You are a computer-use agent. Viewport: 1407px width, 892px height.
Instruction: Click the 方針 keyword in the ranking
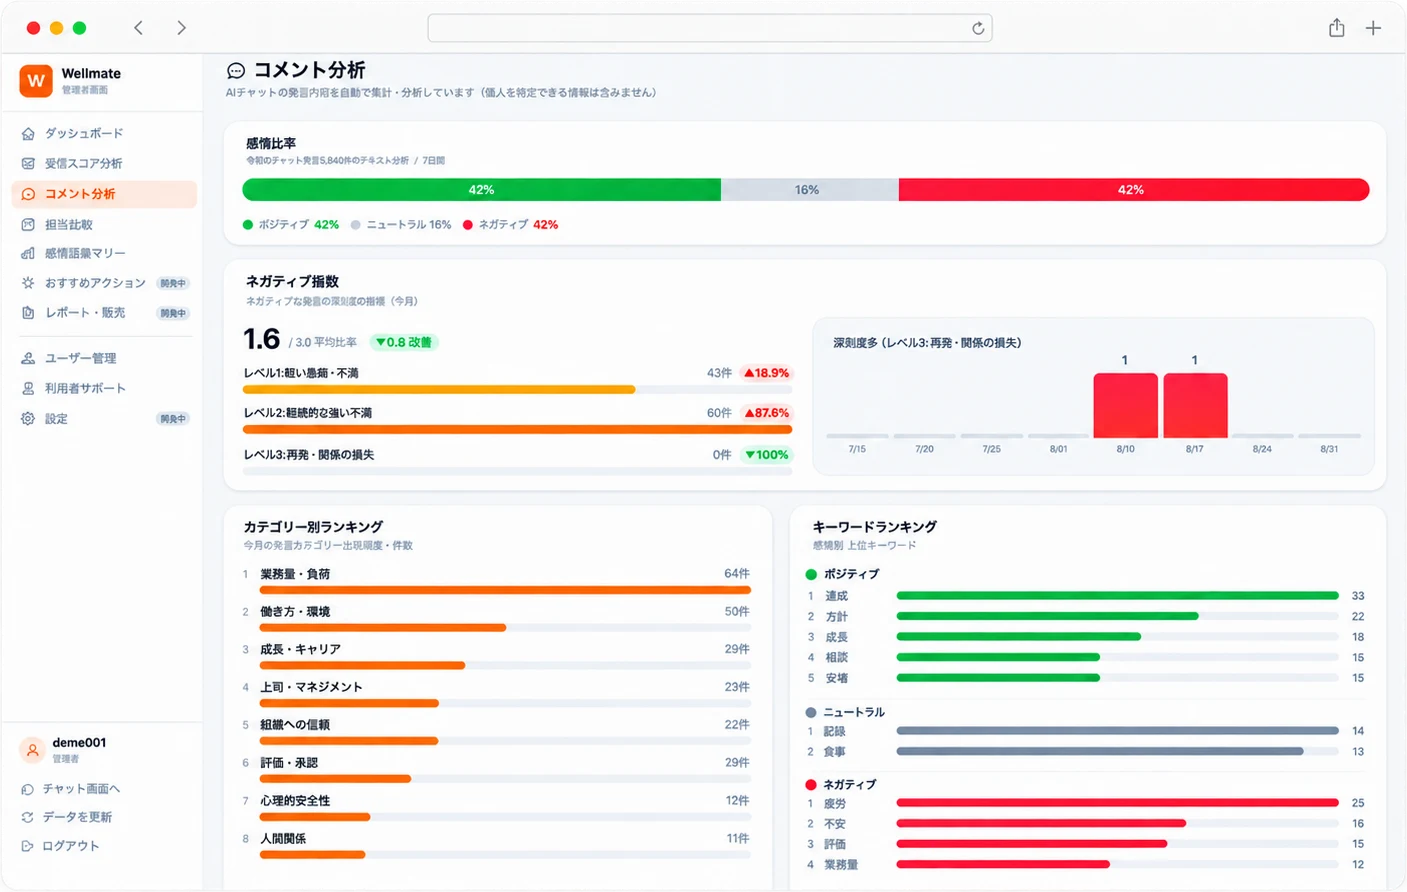tap(836, 617)
